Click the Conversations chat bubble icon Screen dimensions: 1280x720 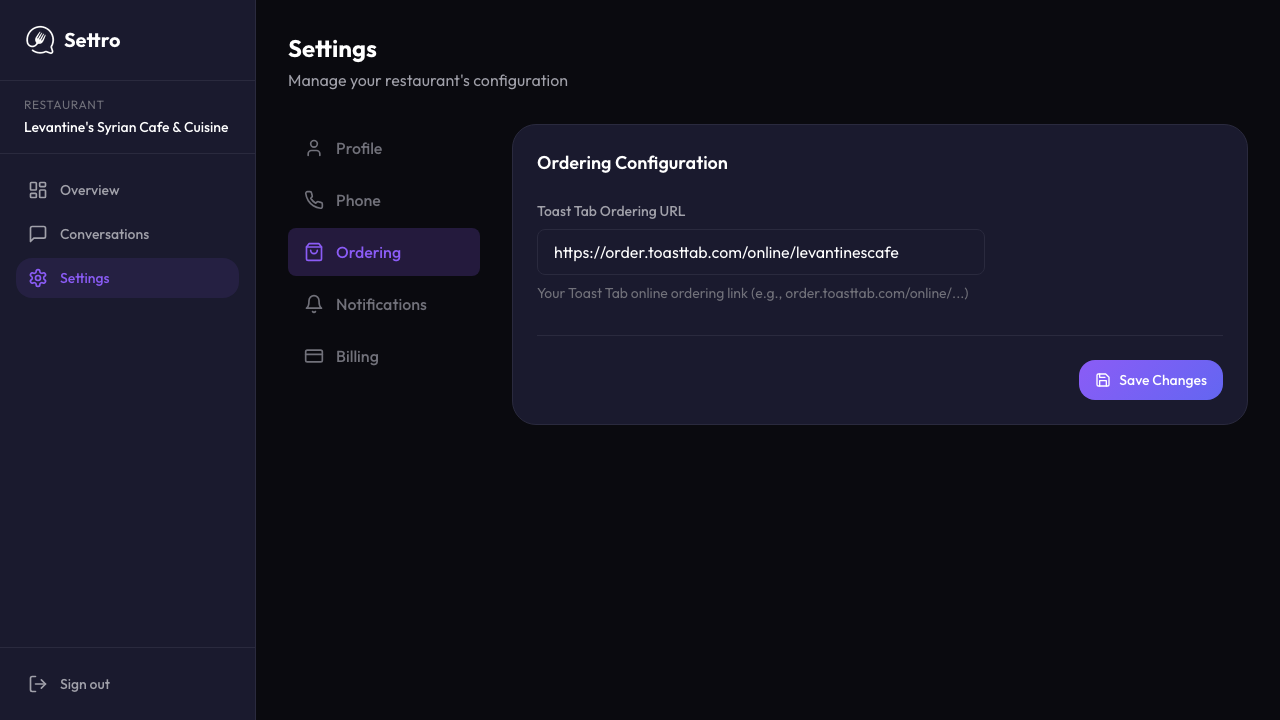(38, 234)
